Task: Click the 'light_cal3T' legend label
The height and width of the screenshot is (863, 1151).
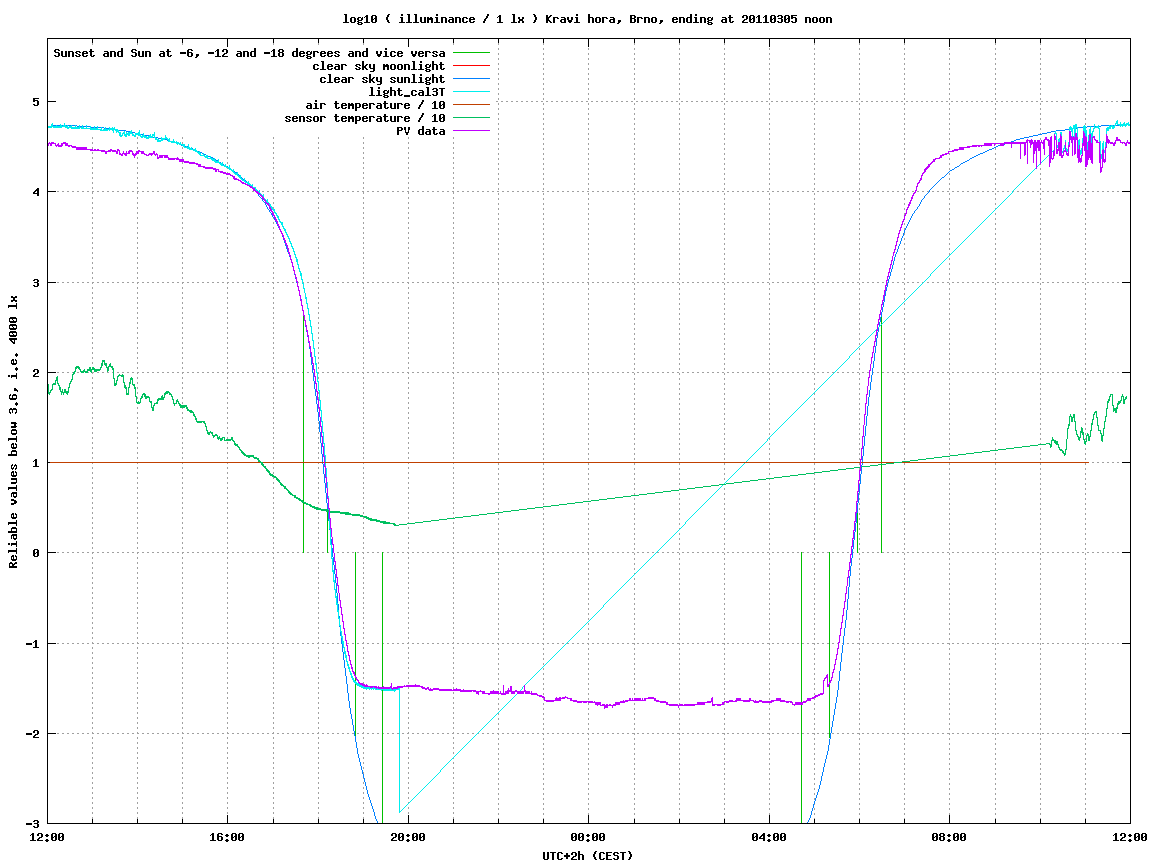Action: [407, 92]
